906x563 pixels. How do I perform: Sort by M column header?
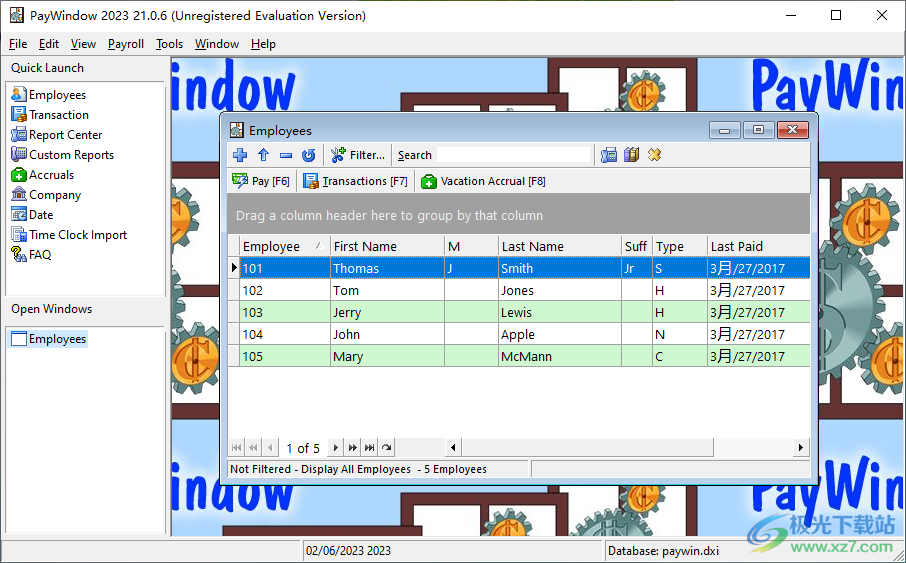point(471,246)
